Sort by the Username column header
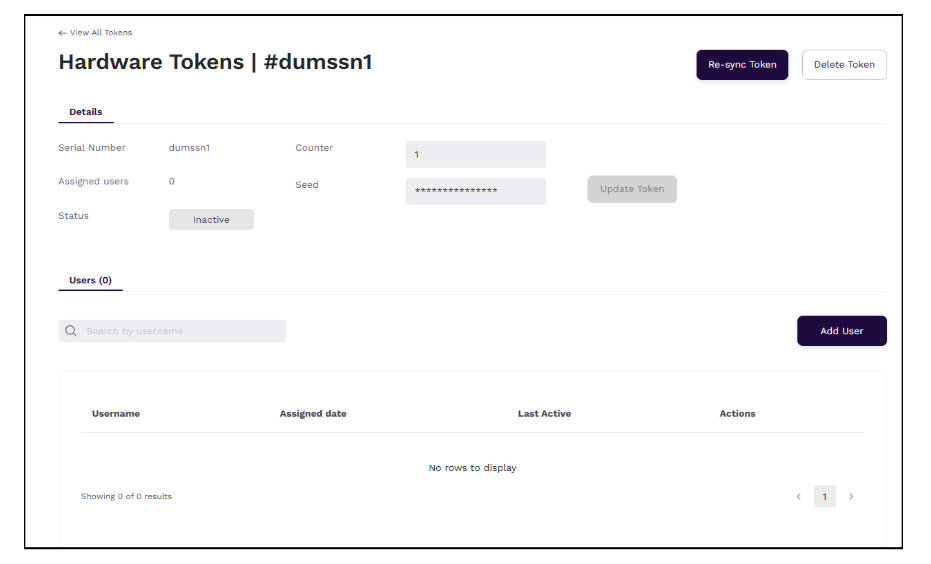This screenshot has height=564, width=931. (116, 414)
